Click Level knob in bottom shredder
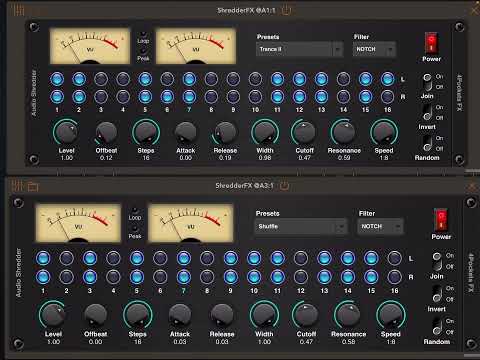The width and height of the screenshot is (480, 360). (53, 315)
